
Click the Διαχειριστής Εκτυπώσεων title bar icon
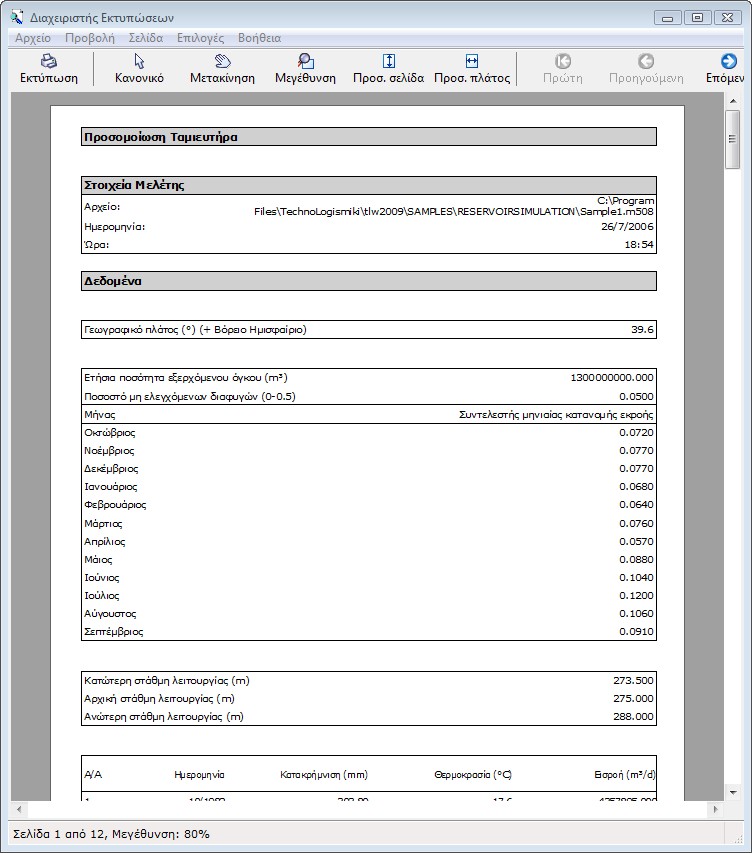point(16,16)
